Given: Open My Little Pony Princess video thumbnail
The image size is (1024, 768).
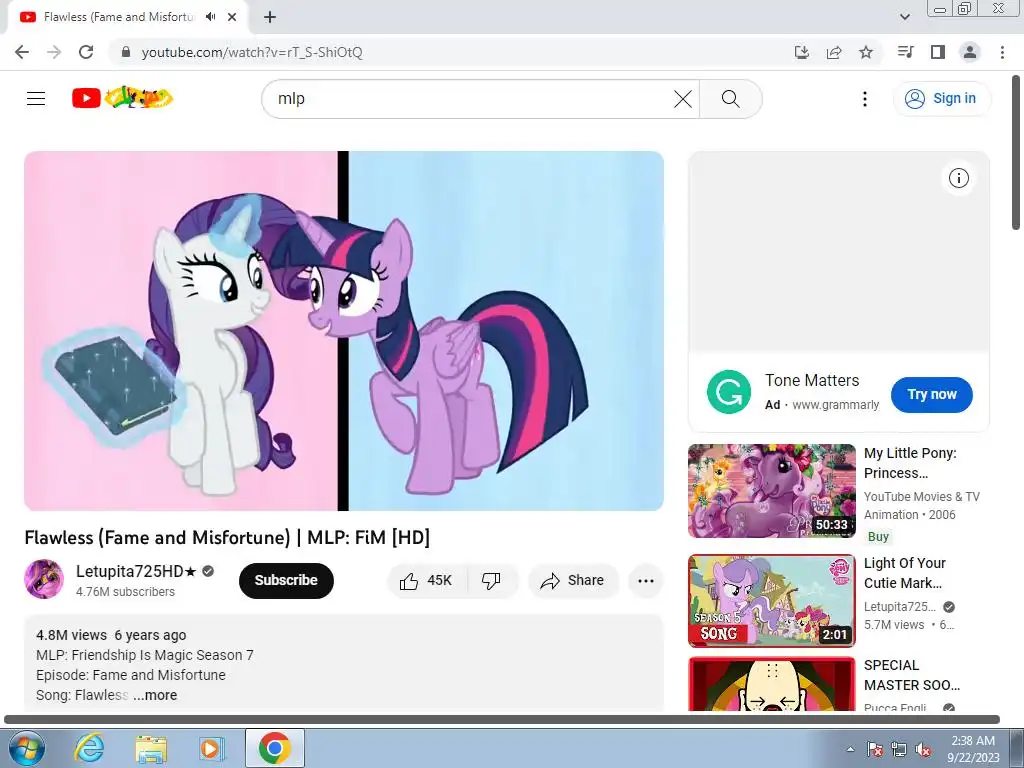Looking at the screenshot, I should 772,491.
